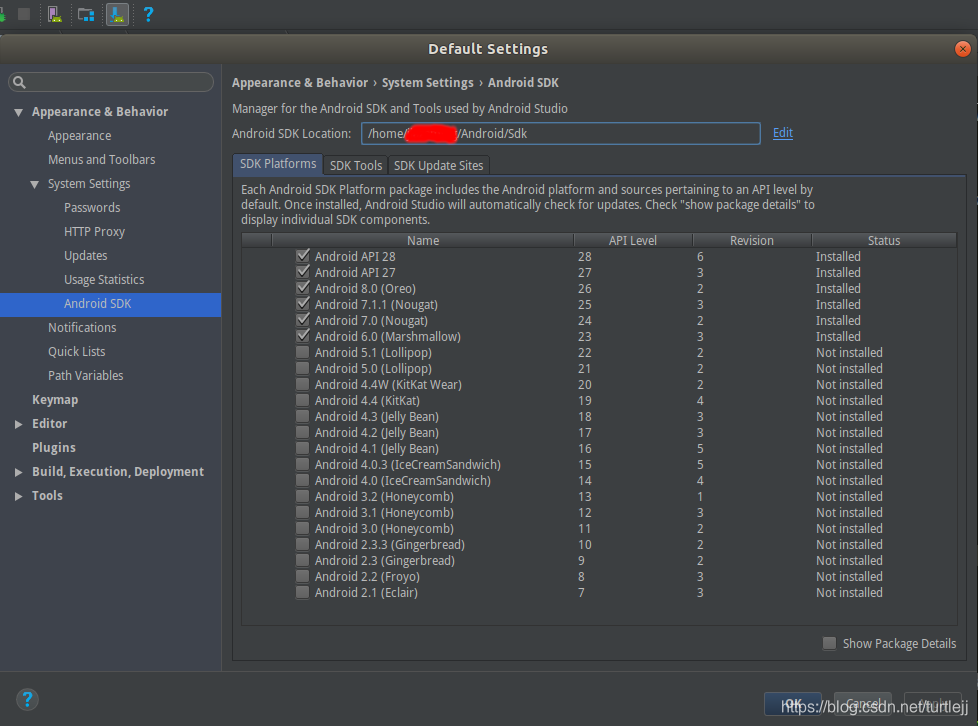Viewport: 978px width, 726px height.
Task: Click the API Level column header
Action: (633, 240)
